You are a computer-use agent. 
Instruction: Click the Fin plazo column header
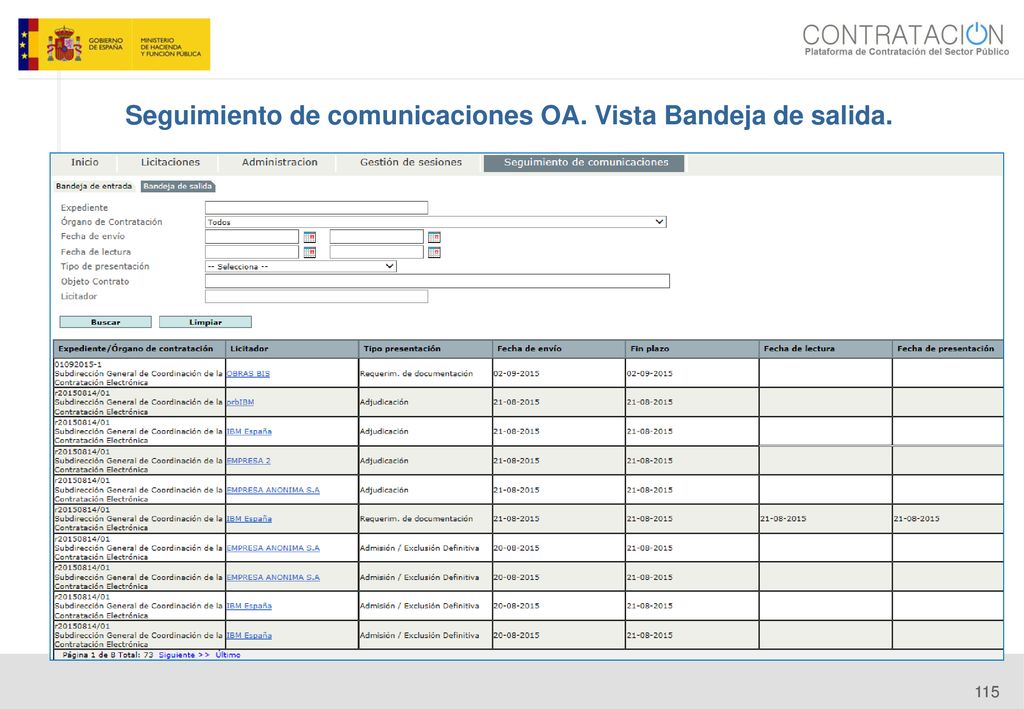692,349
